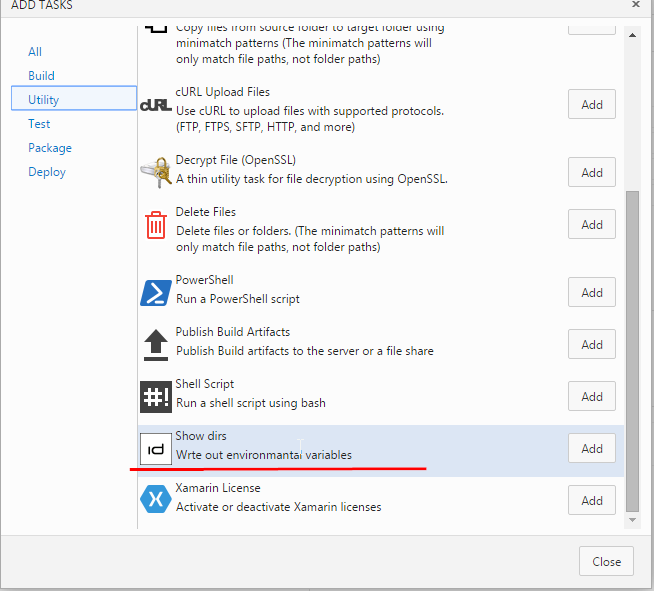The width and height of the screenshot is (654, 591).
Task: Click the Publish Build Artifacts upload icon
Action: tap(156, 344)
